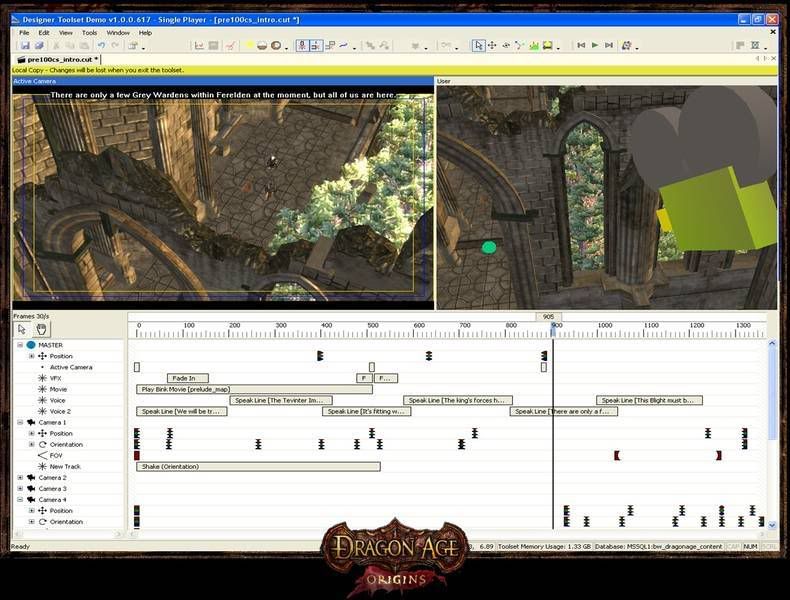Screen dimensions: 790x600
Task: Select the Play Bink Movie clip
Action: coord(254,389)
